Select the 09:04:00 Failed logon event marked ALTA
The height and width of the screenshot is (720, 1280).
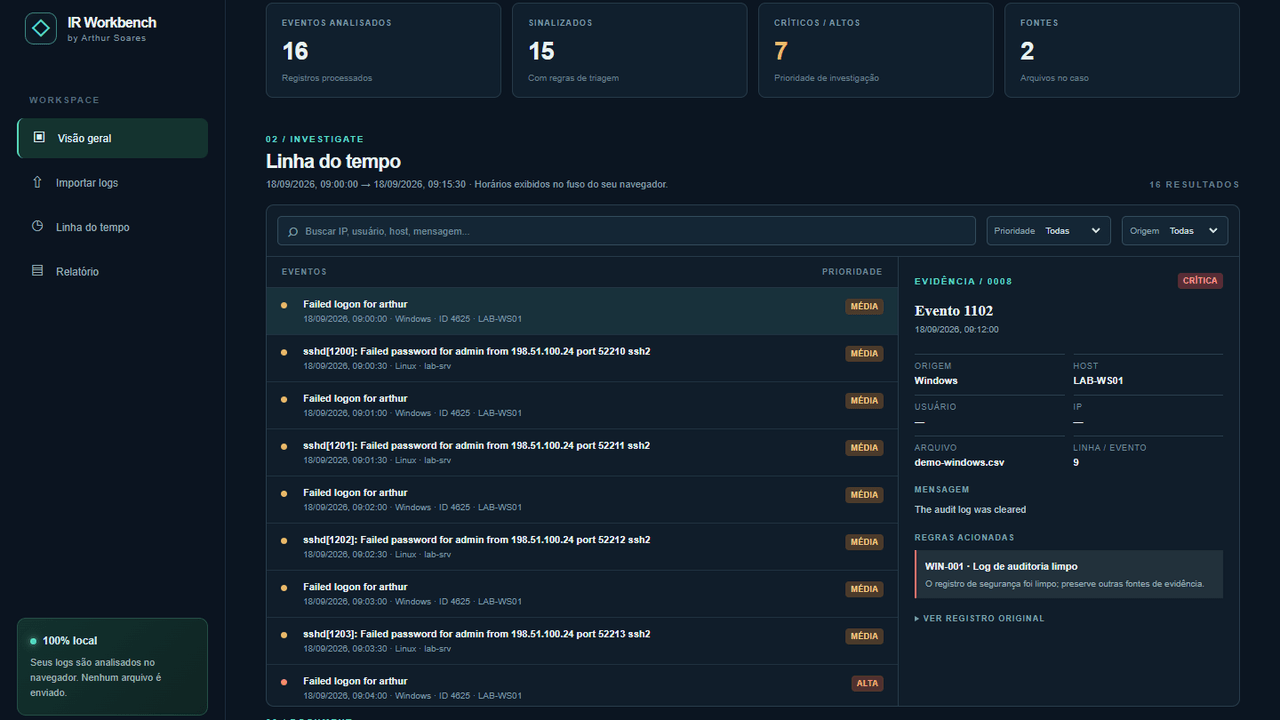point(582,686)
